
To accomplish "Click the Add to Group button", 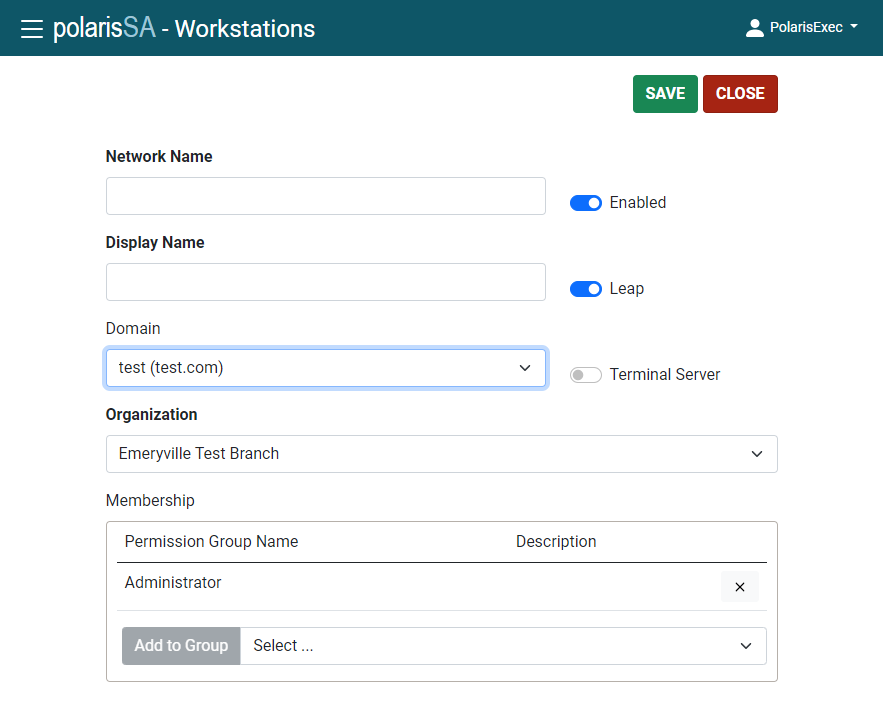I will (181, 646).
